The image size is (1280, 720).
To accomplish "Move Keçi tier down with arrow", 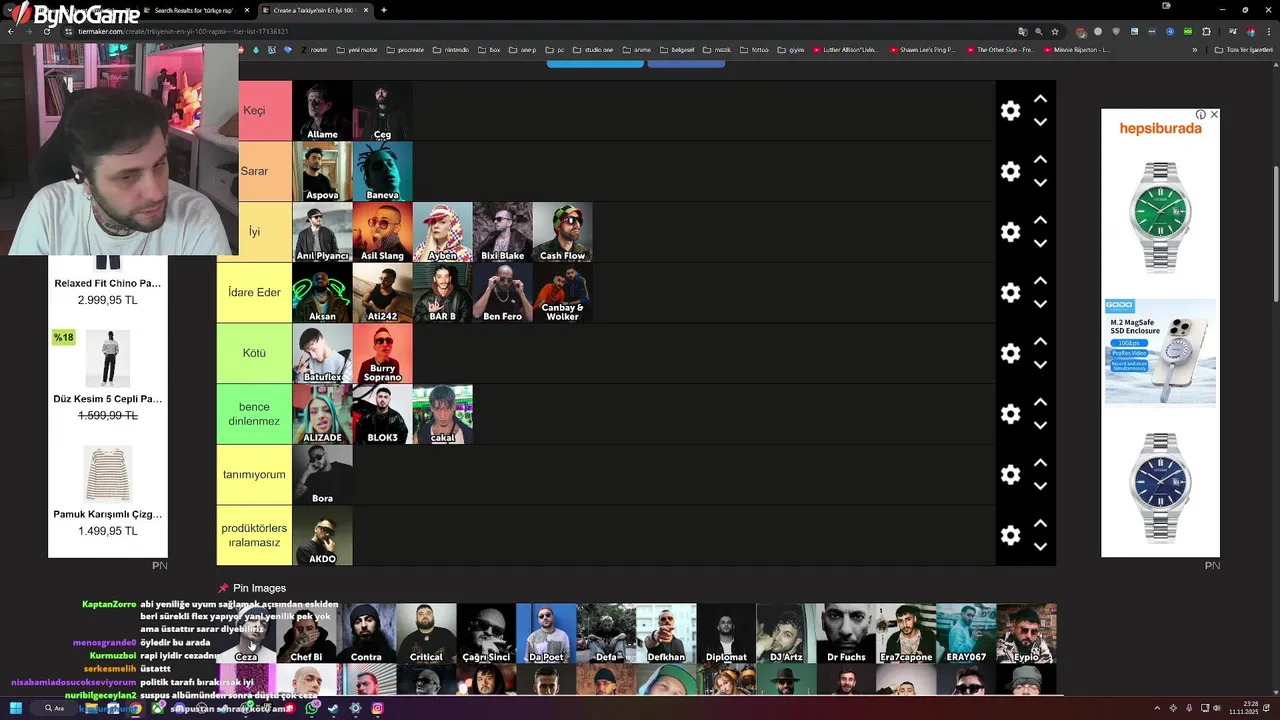I will click(1040, 122).
